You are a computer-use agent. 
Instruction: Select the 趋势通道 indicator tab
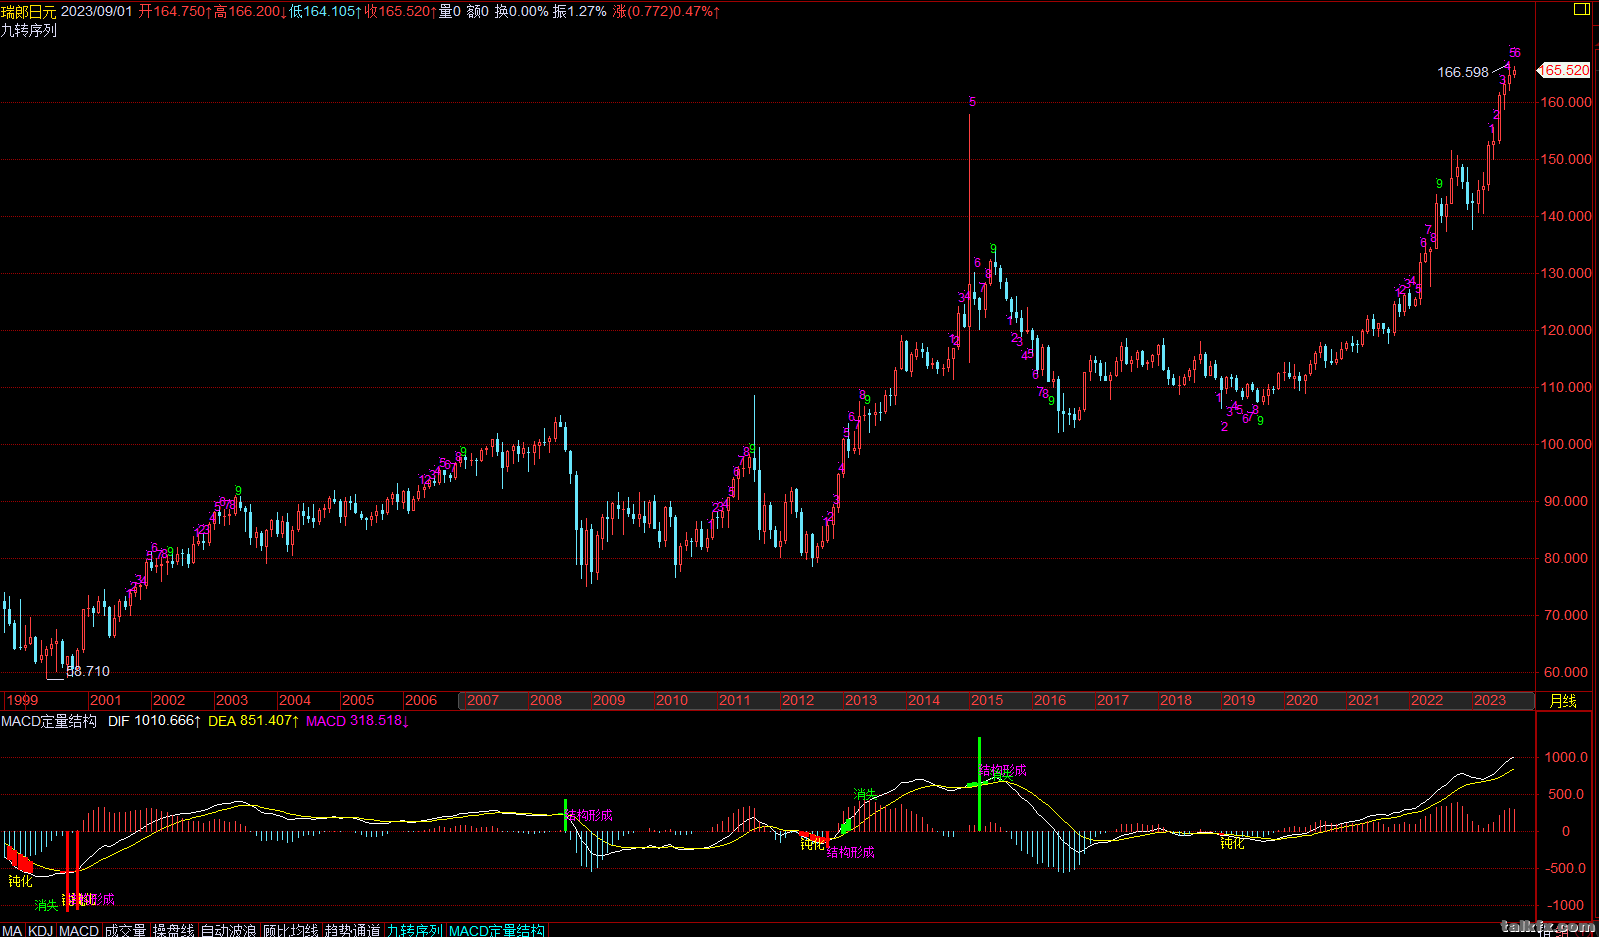coord(353,930)
